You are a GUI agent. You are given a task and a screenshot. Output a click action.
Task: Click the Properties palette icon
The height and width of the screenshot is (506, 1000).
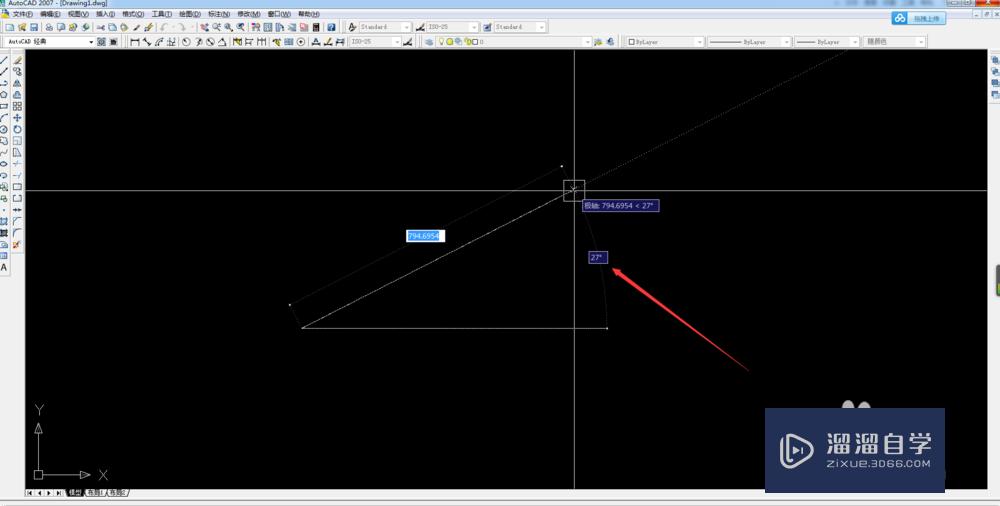pyautogui.click(x=255, y=27)
